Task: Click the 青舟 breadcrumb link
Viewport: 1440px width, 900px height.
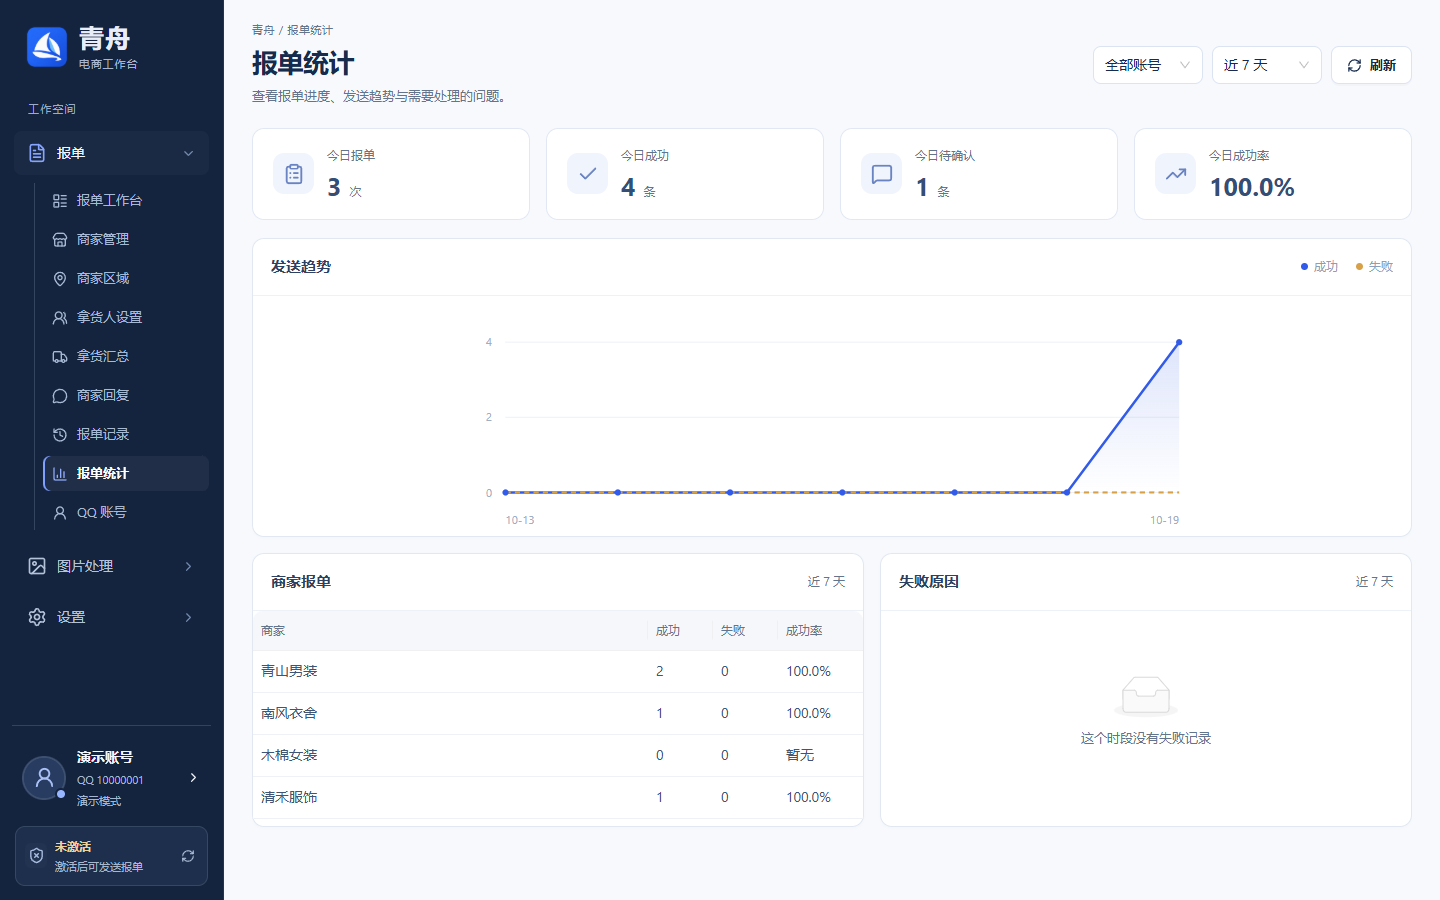Action: coord(263,30)
